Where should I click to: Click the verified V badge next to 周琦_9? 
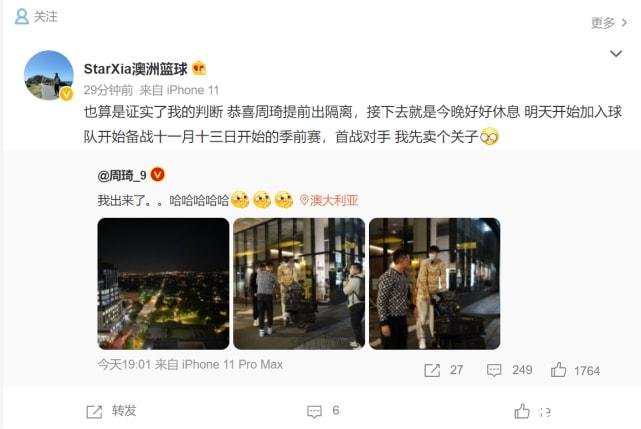pos(158,175)
